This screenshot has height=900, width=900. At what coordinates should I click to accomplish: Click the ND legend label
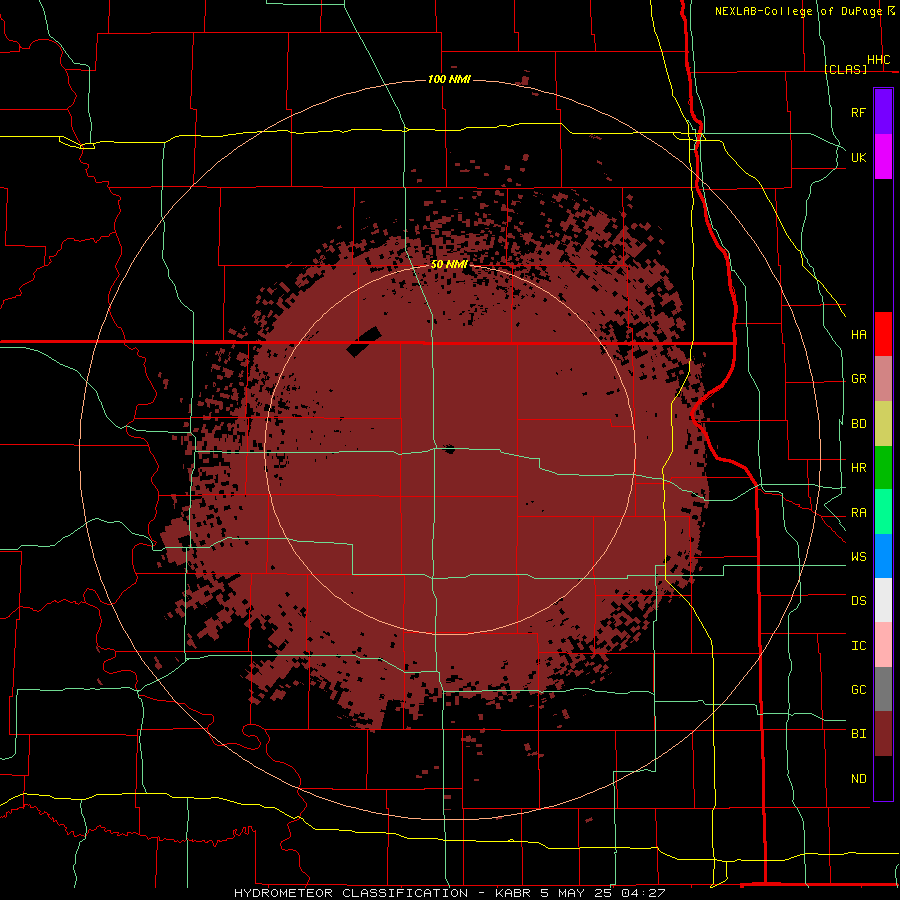point(858,779)
